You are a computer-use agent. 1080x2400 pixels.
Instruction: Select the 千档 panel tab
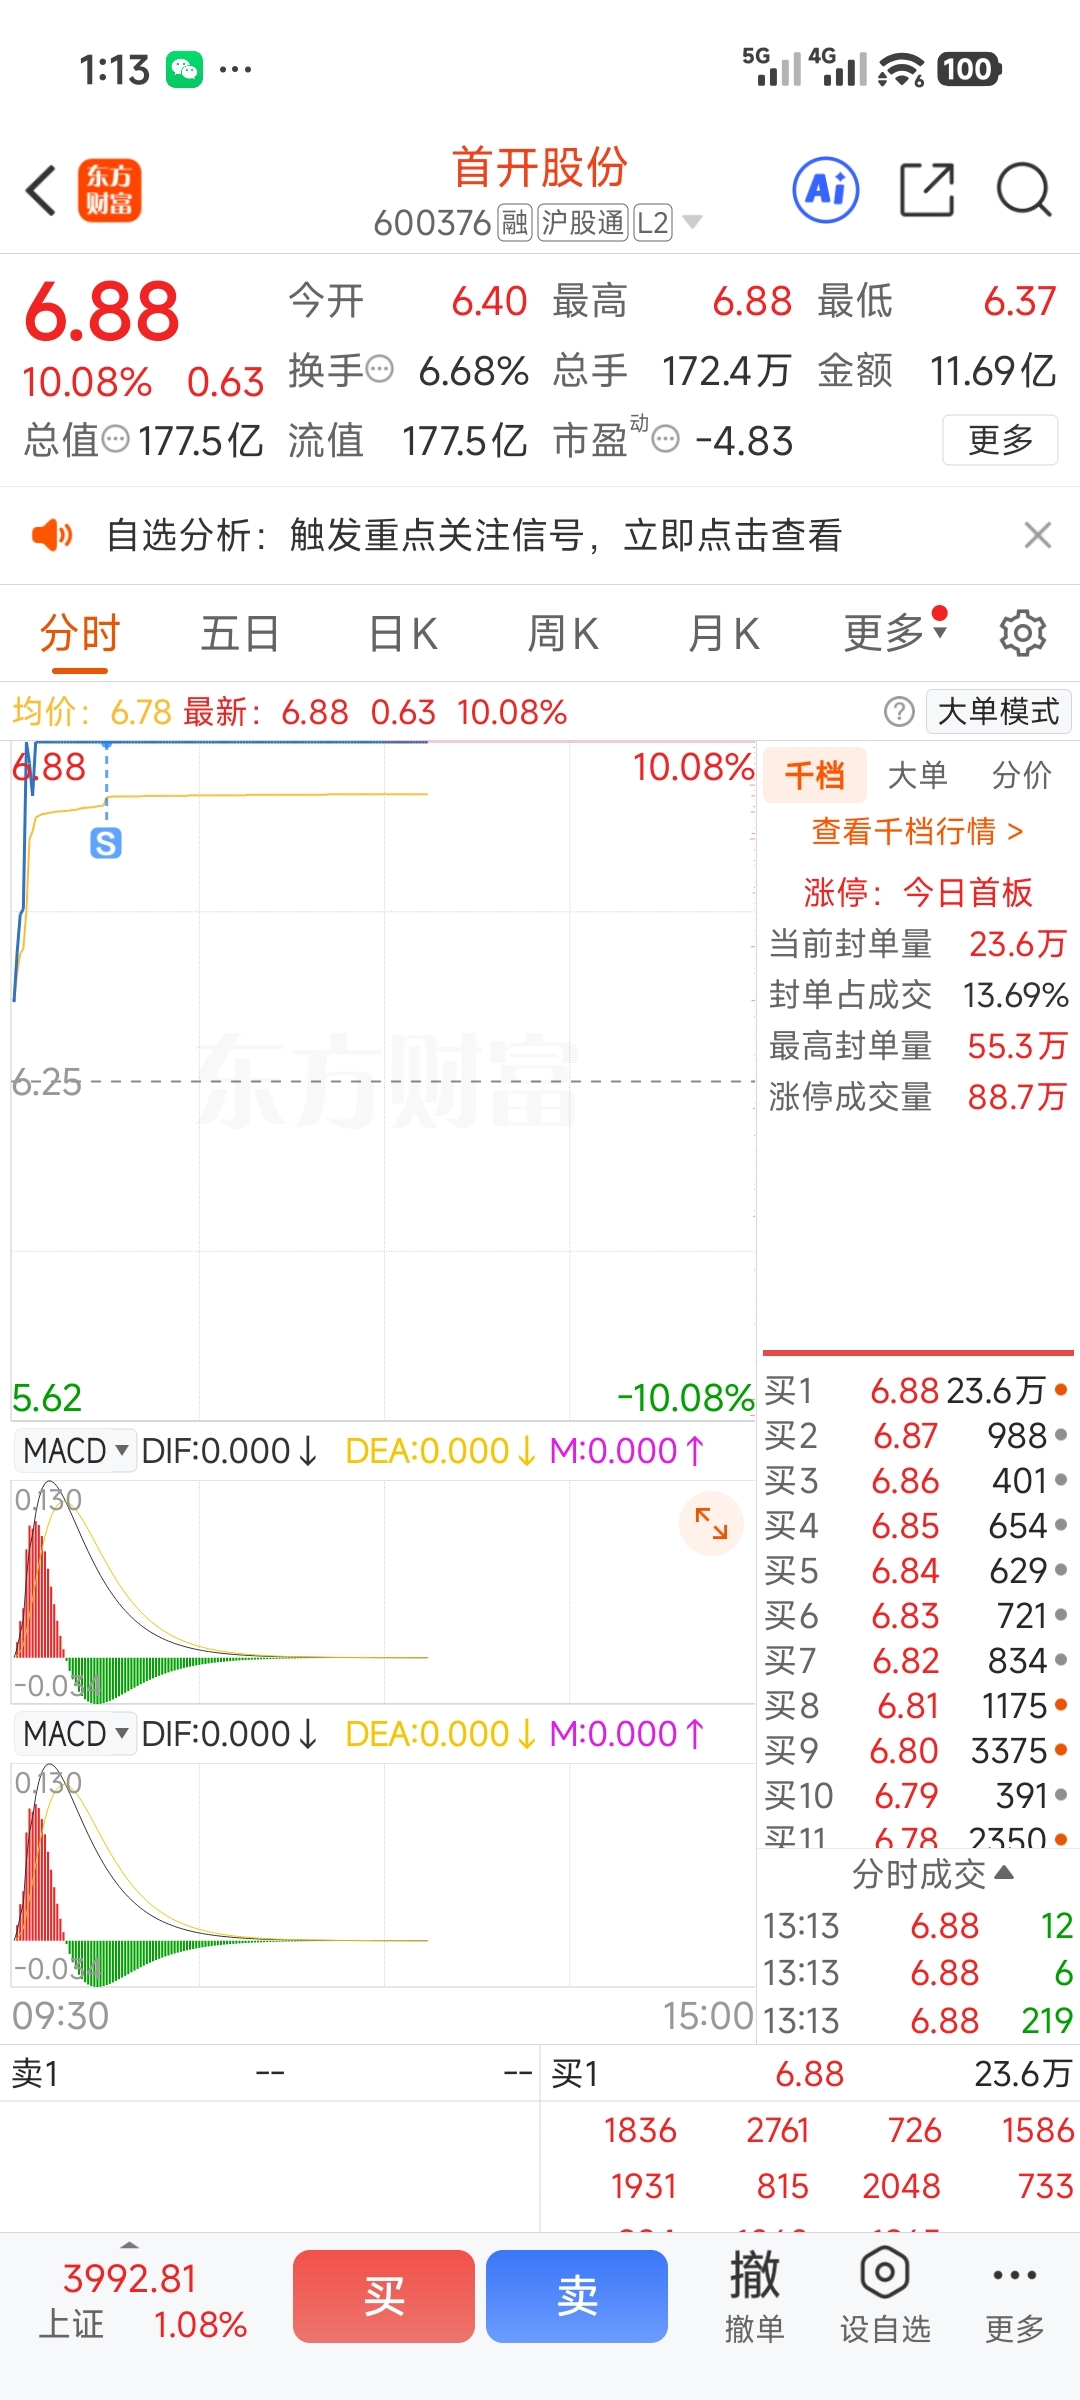814,775
